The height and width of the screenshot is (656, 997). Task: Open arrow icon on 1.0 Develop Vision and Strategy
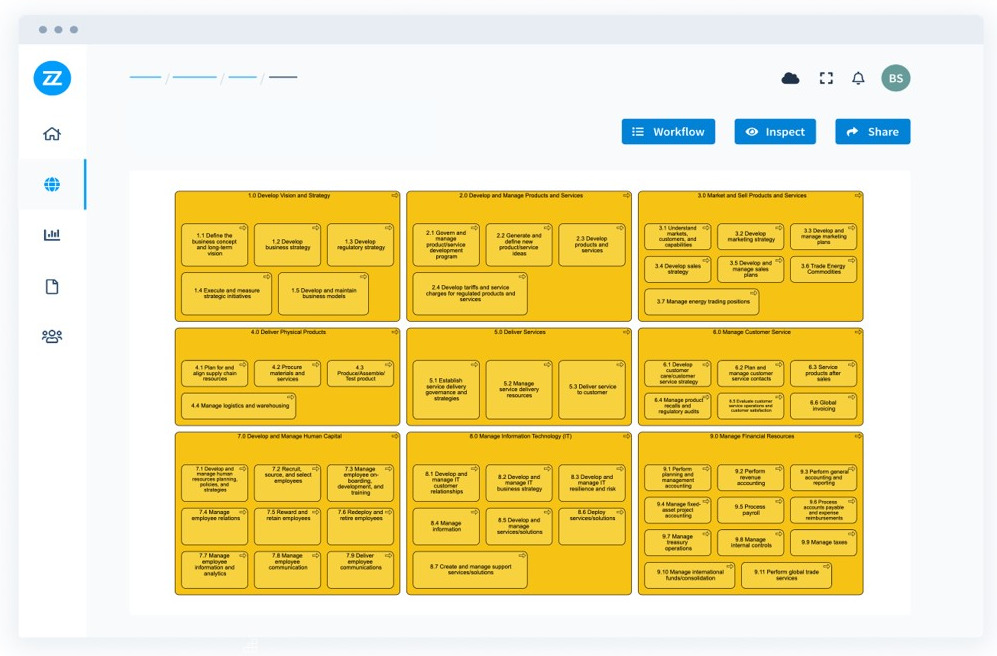tap(395, 196)
